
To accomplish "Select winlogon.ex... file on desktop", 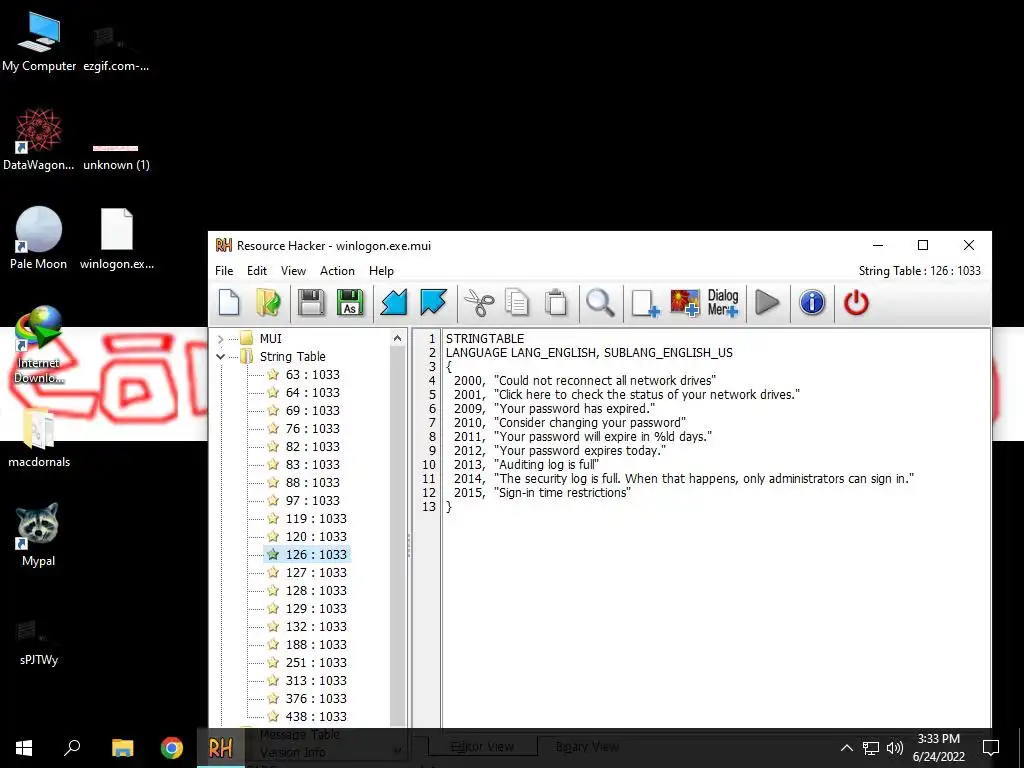I will [117, 238].
